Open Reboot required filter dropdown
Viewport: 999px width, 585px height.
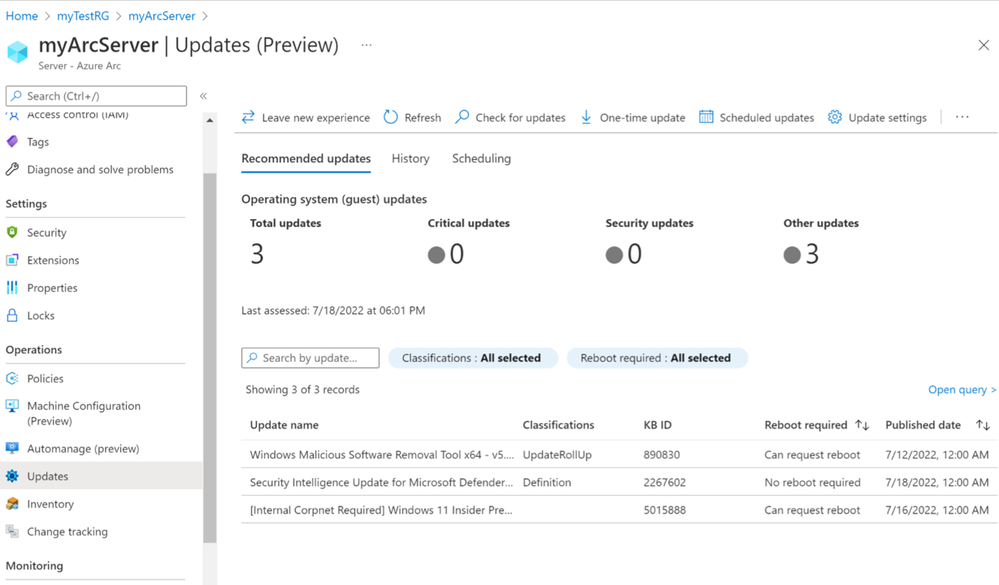tap(656, 358)
